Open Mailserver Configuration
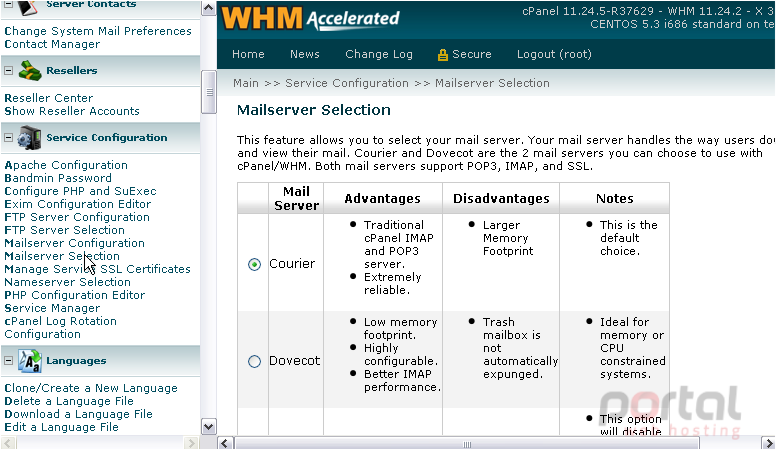The width and height of the screenshot is (776, 450). [x=74, y=243]
